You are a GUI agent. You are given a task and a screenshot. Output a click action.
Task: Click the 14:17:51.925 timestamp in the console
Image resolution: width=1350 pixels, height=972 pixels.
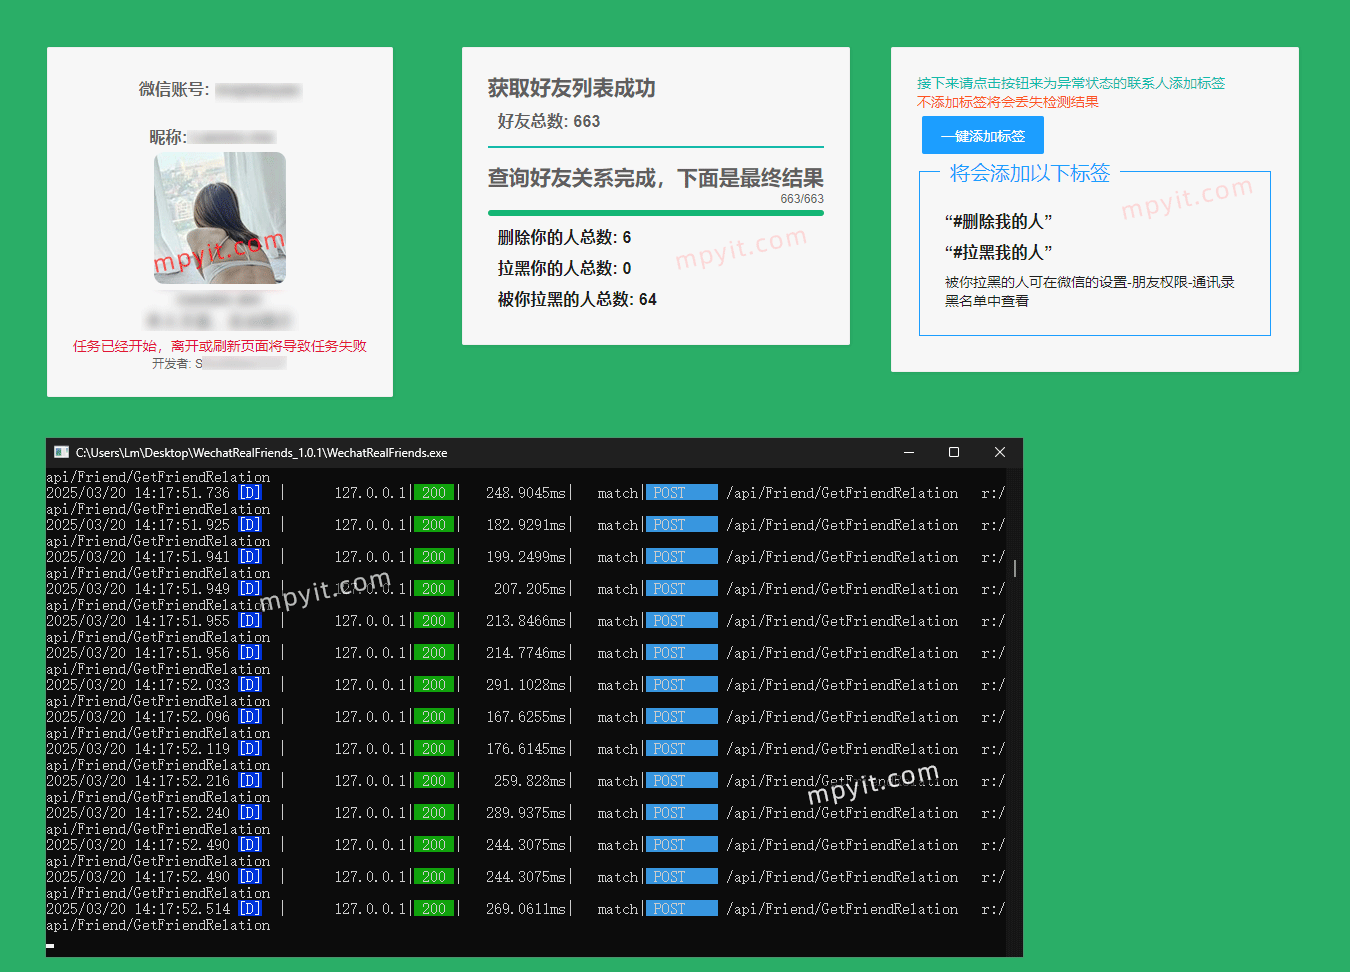pyautogui.click(x=182, y=525)
